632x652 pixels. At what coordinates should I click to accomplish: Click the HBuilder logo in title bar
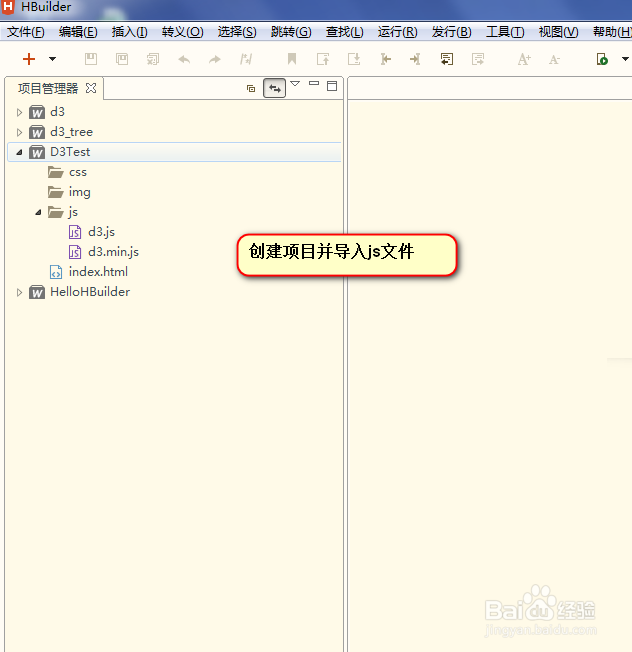8,7
